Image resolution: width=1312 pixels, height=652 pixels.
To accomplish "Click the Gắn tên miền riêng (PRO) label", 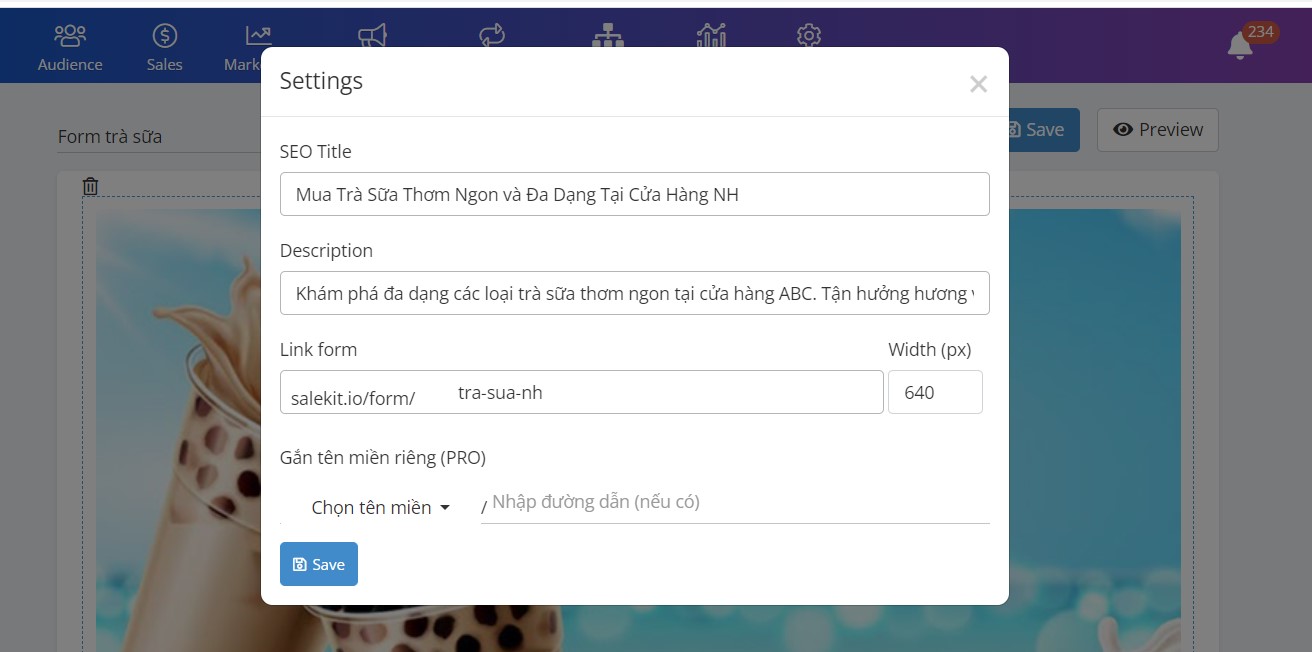I will click(383, 458).
